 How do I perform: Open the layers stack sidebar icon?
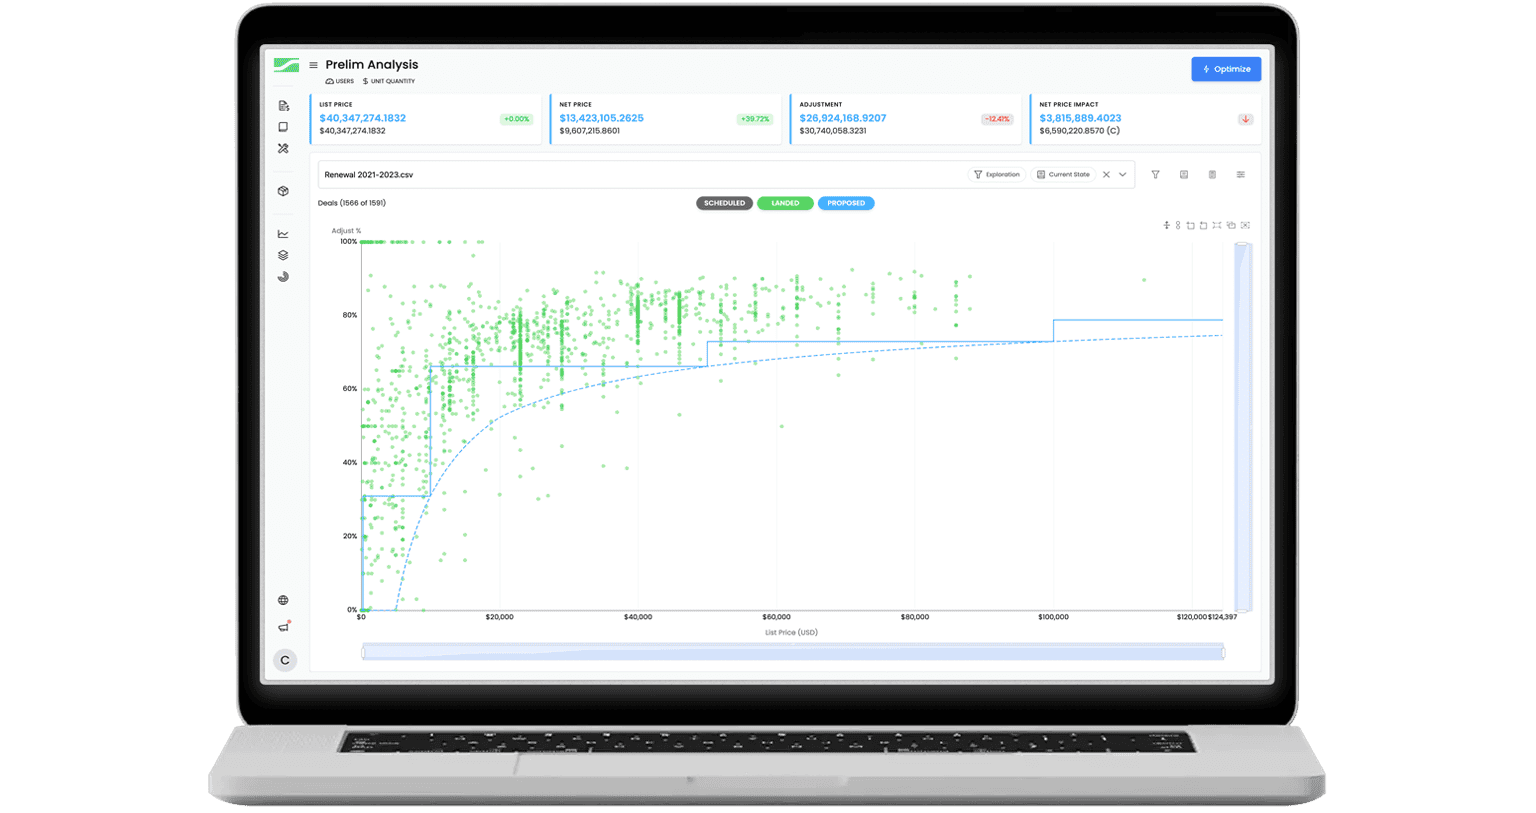(x=283, y=255)
